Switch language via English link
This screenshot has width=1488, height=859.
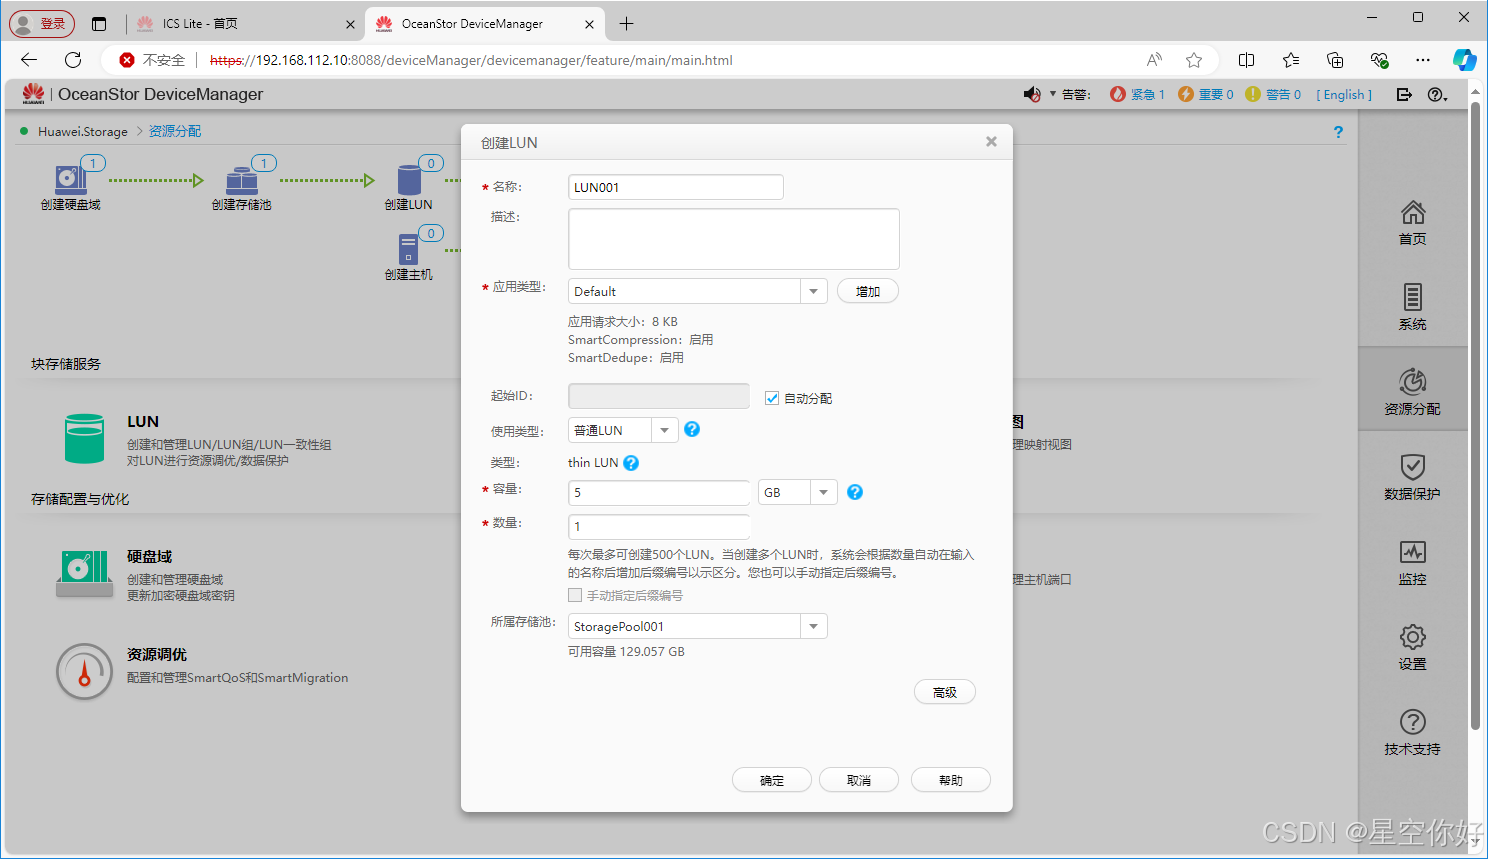click(x=1344, y=94)
